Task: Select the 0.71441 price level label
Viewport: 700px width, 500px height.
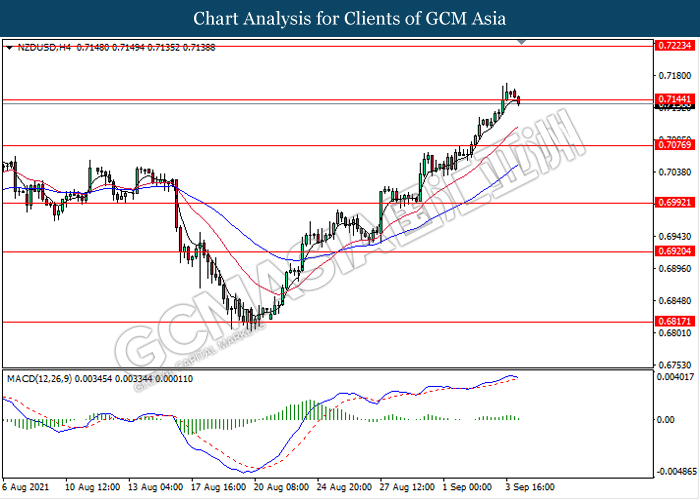Action: pos(675,99)
